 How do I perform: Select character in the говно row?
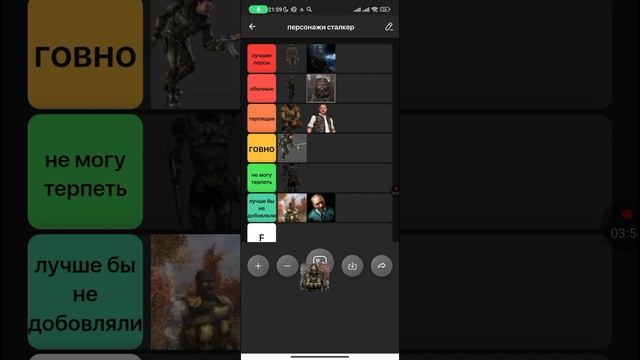[292, 149]
